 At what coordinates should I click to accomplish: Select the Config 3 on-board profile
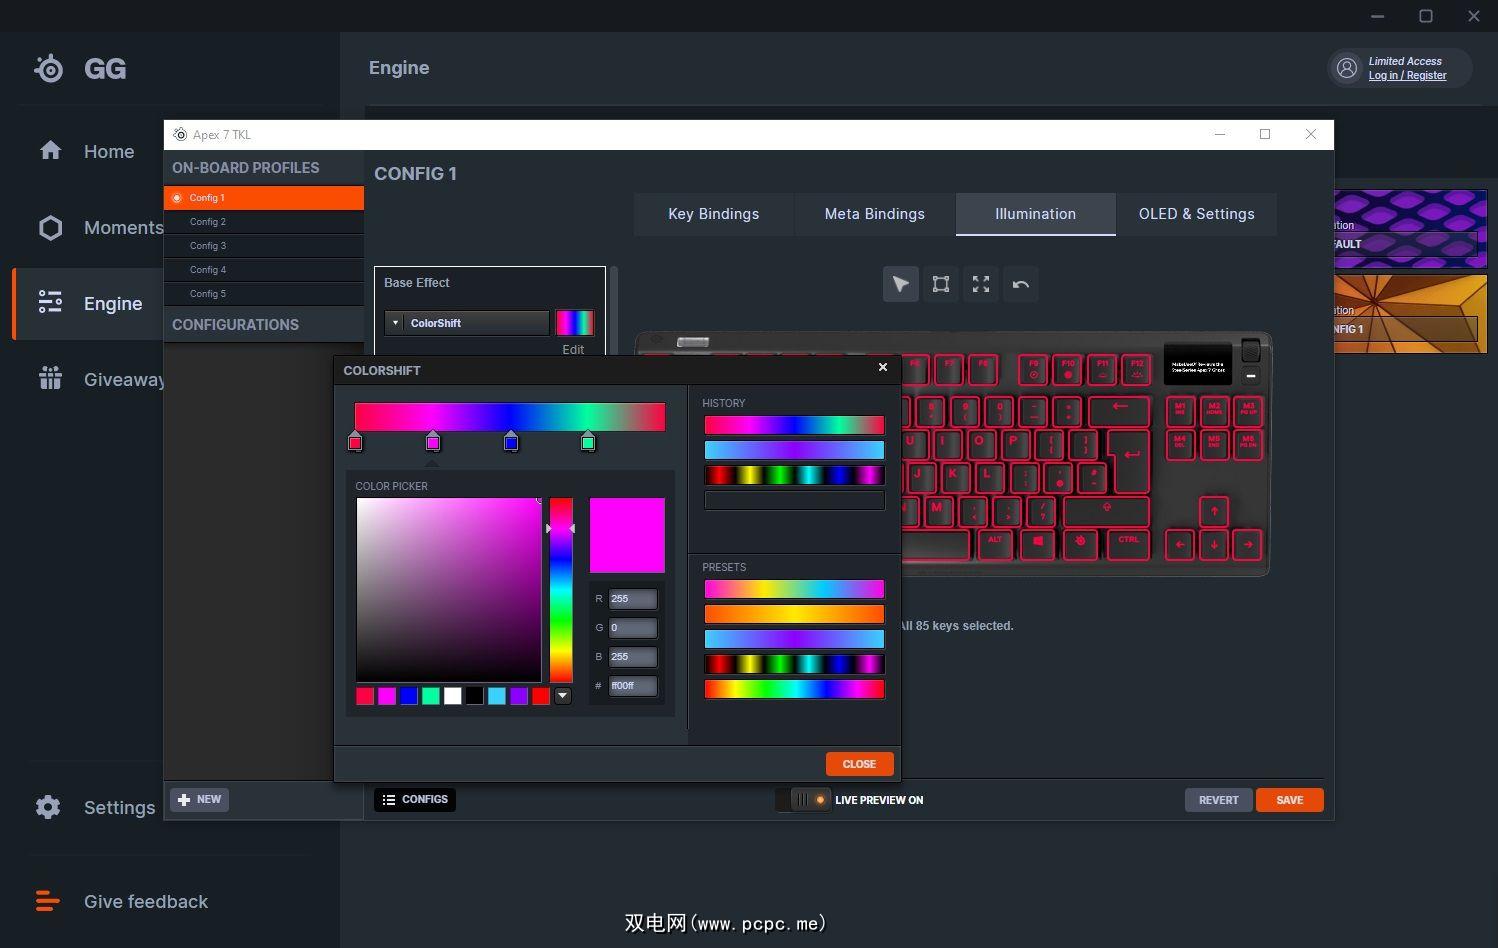tap(264, 246)
